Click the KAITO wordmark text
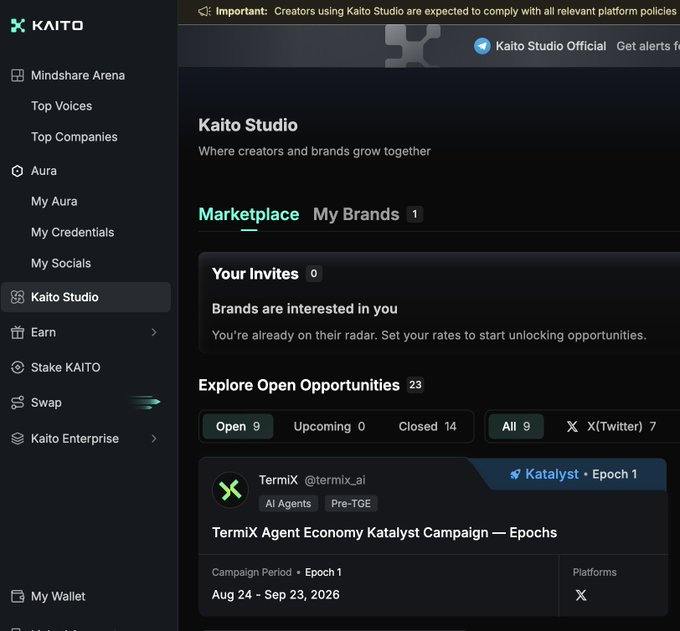The image size is (680, 631). pos(58,26)
